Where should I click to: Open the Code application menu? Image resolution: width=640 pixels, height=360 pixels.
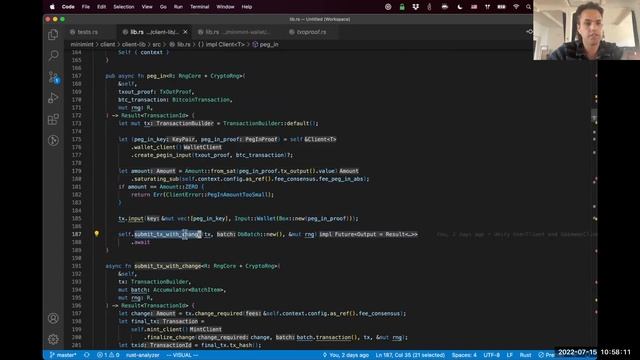click(68, 7)
